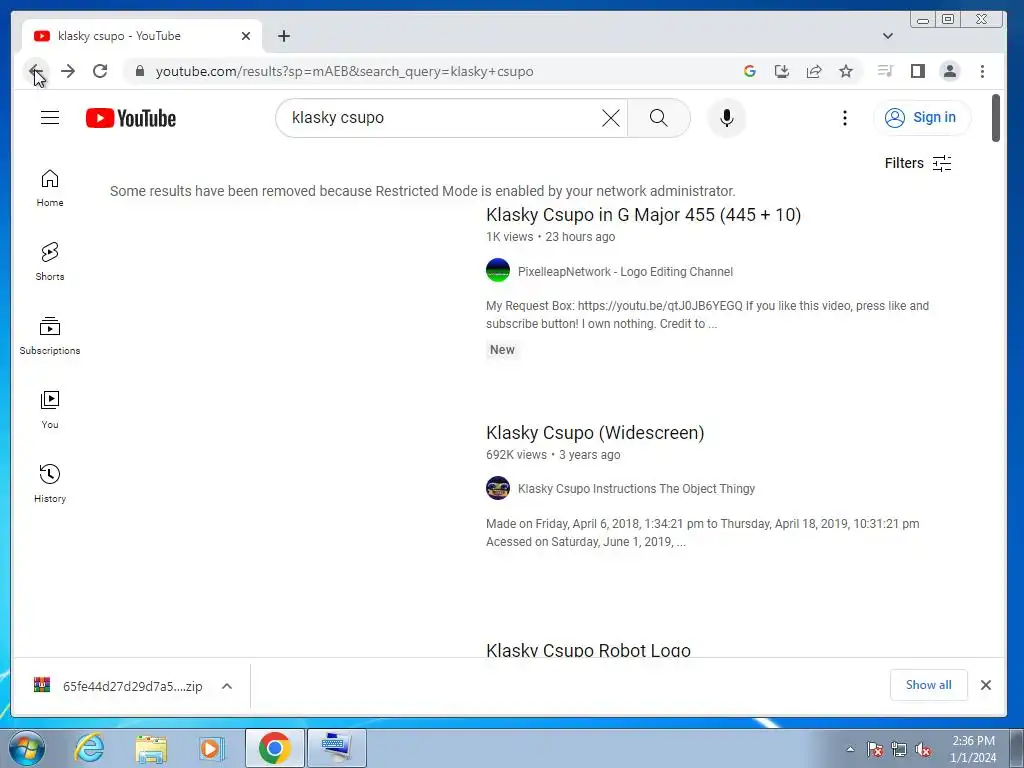Click the PixelleapNetwork channel avatar

tap(498, 270)
